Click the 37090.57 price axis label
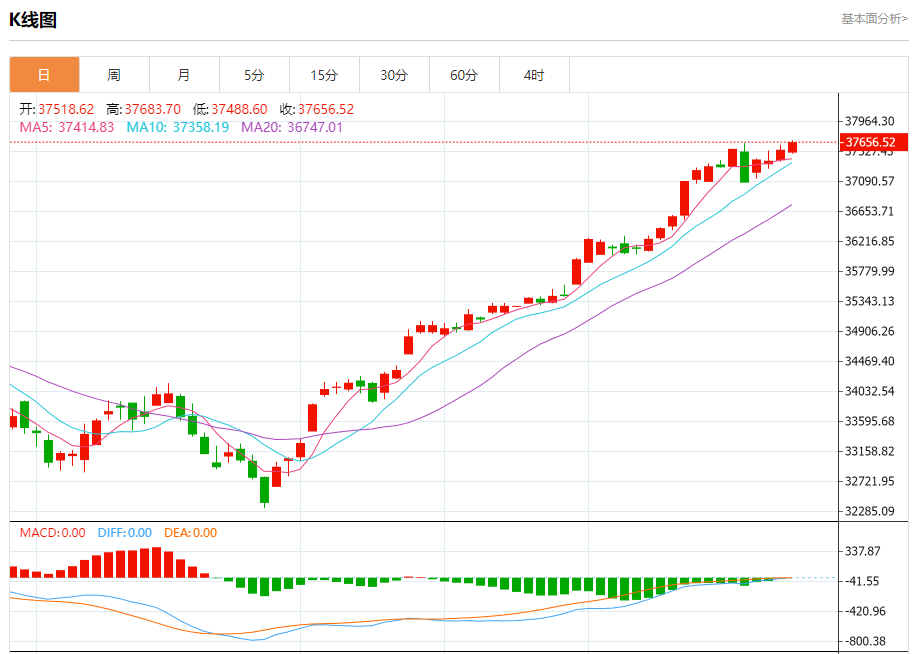This screenshot has width=915, height=654. [x=869, y=181]
